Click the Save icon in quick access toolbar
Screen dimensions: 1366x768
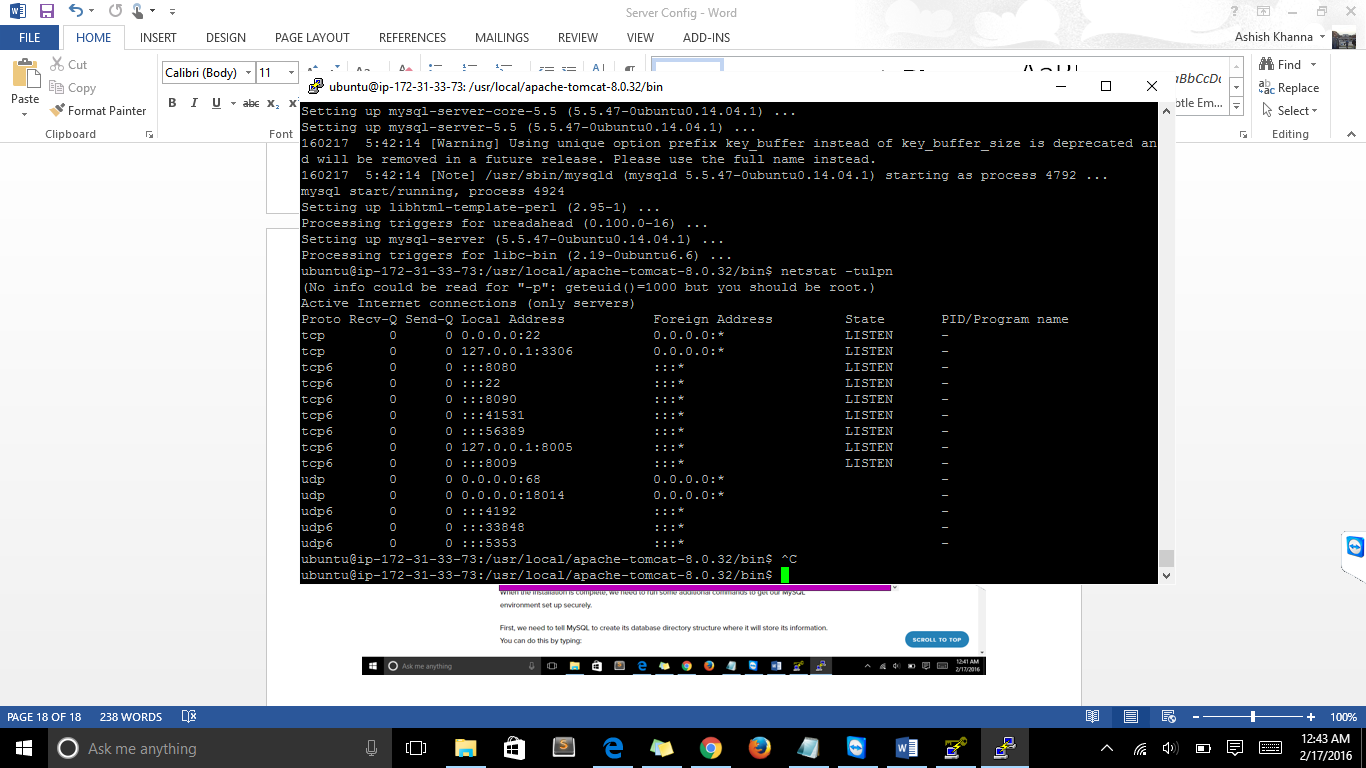[47, 12]
